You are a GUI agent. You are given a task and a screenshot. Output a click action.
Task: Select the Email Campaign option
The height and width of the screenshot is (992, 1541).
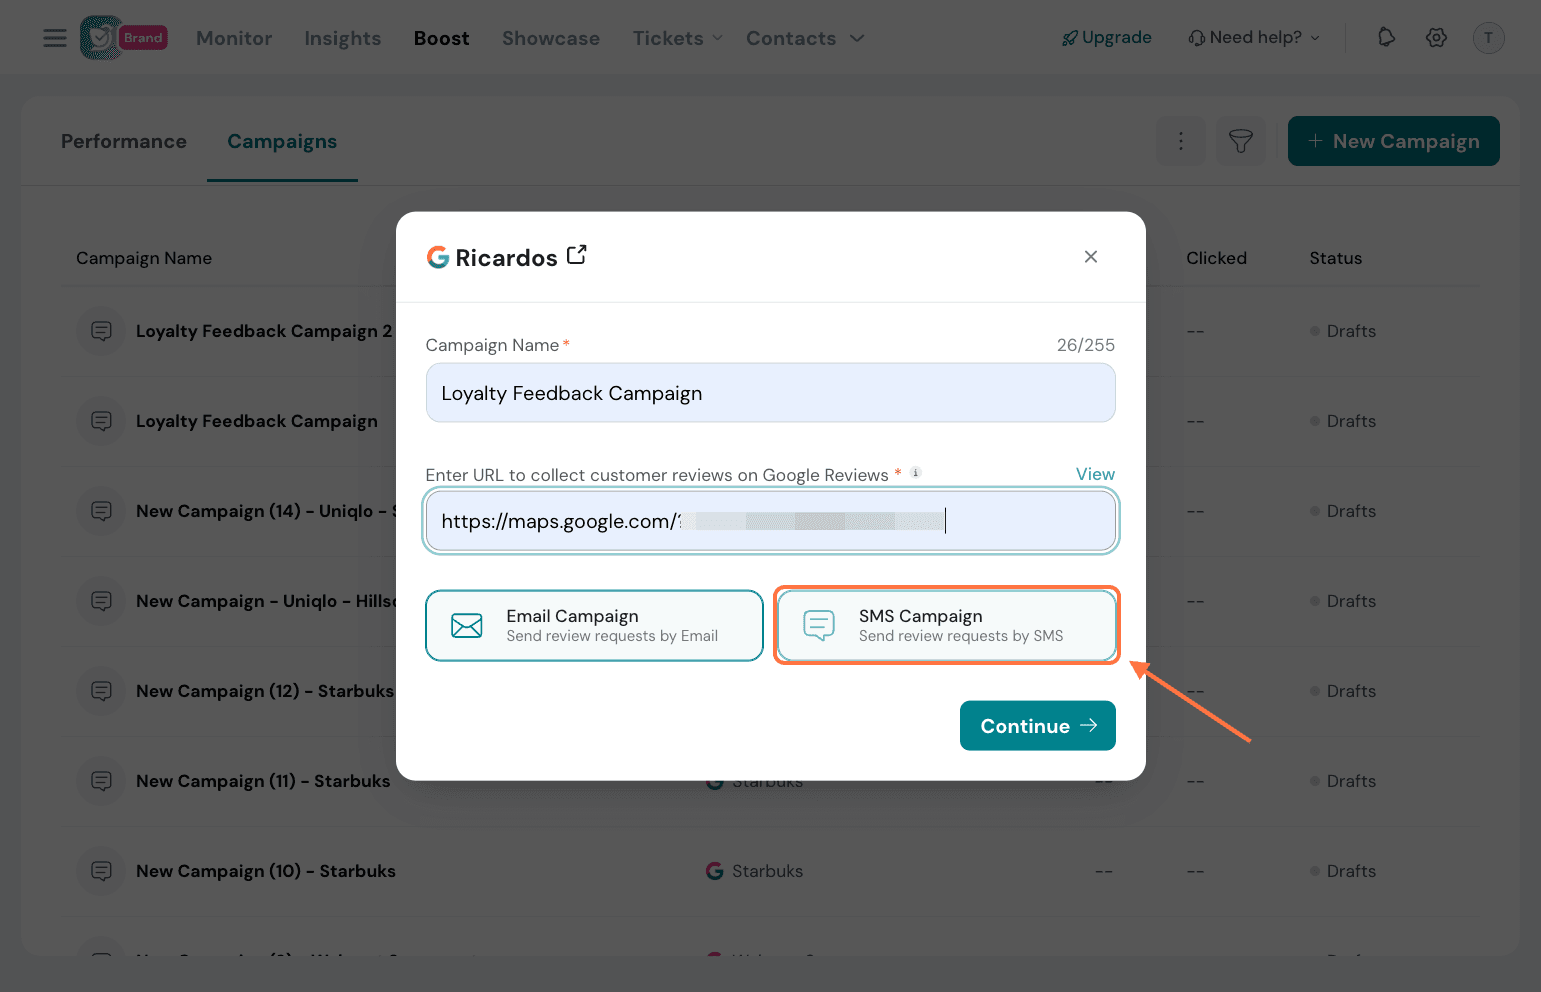click(x=595, y=626)
